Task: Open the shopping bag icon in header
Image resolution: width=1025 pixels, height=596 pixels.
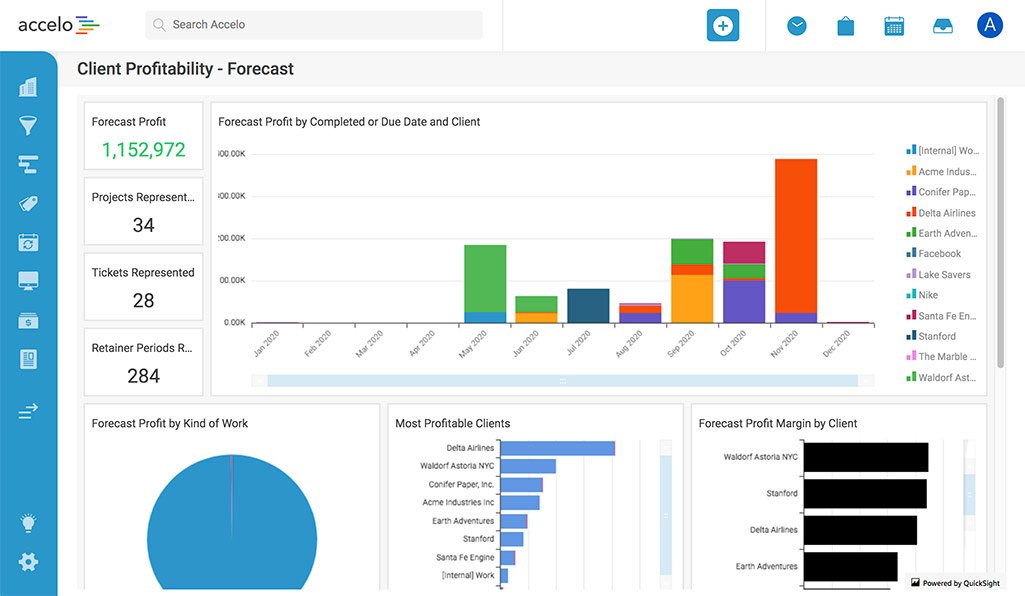Action: tap(845, 26)
